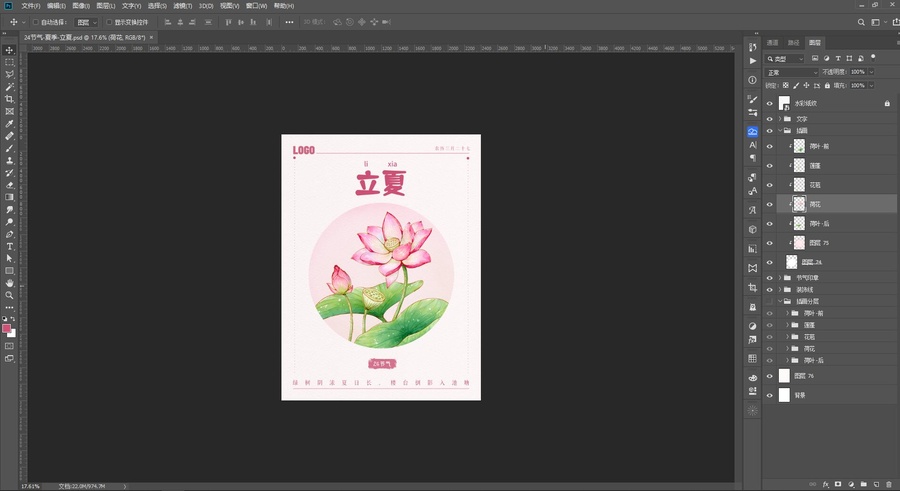
Task: Create a new group from panel footer
Action: pyautogui.click(x=863, y=484)
